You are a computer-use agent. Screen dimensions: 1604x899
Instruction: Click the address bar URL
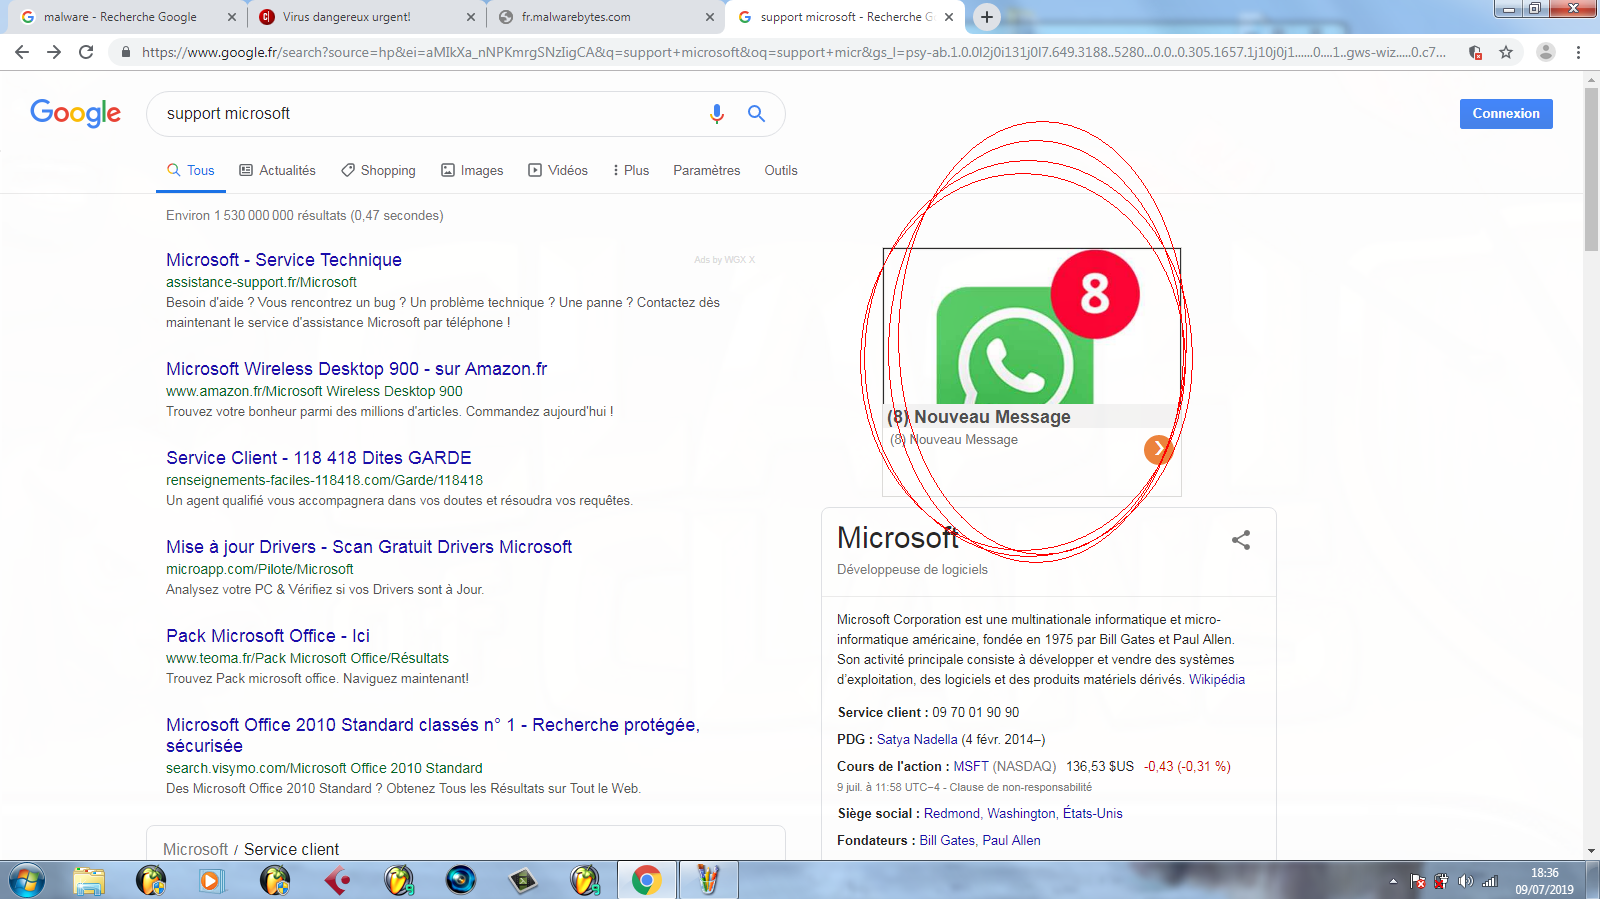[793, 52]
